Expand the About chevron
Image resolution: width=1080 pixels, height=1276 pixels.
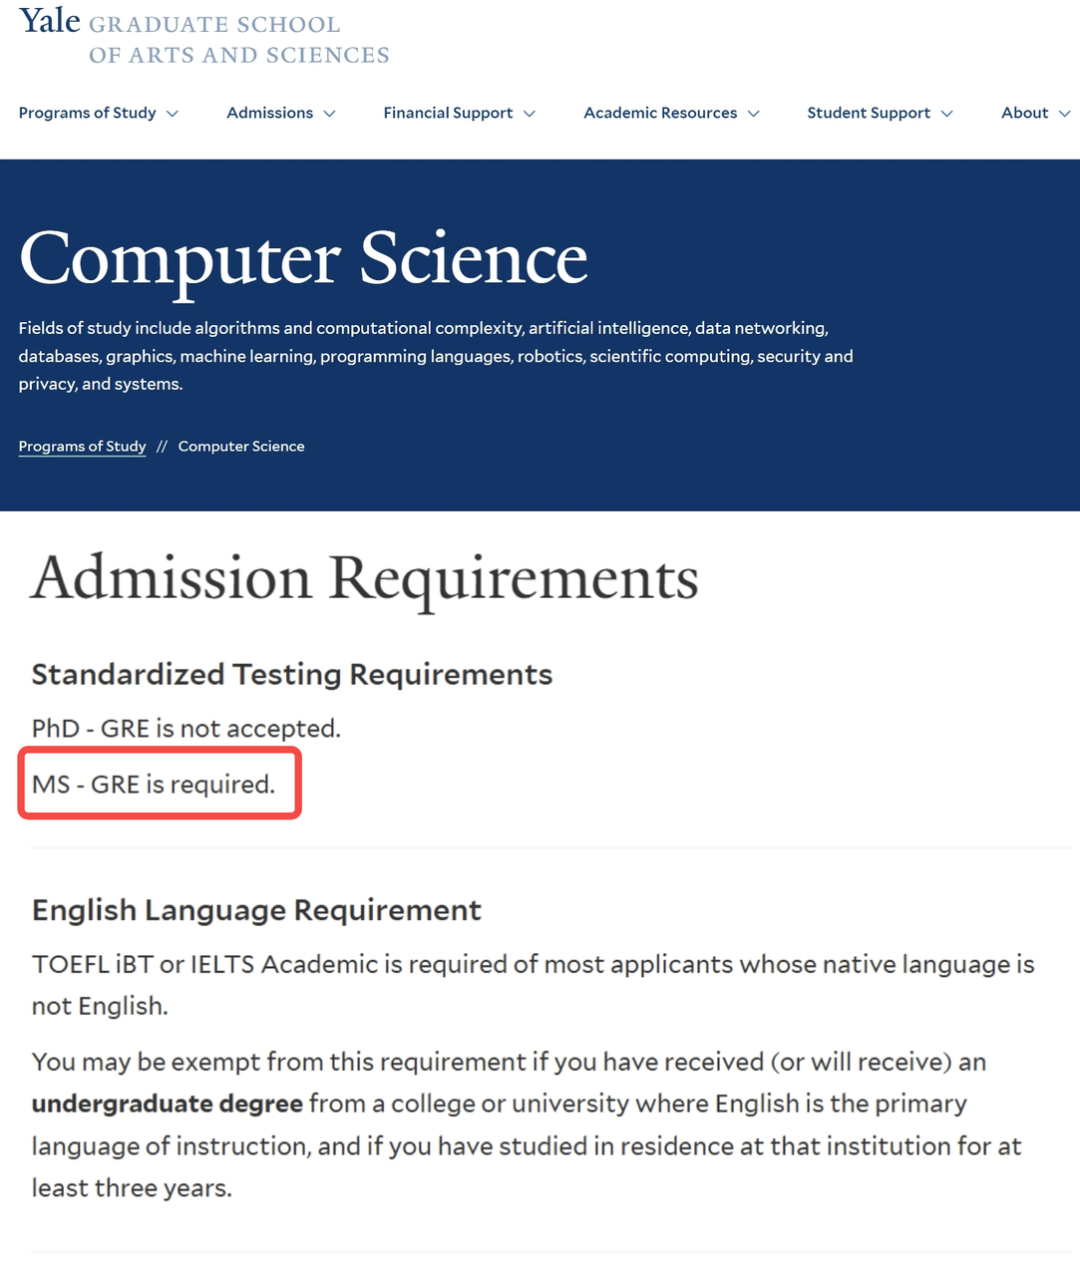click(1065, 114)
